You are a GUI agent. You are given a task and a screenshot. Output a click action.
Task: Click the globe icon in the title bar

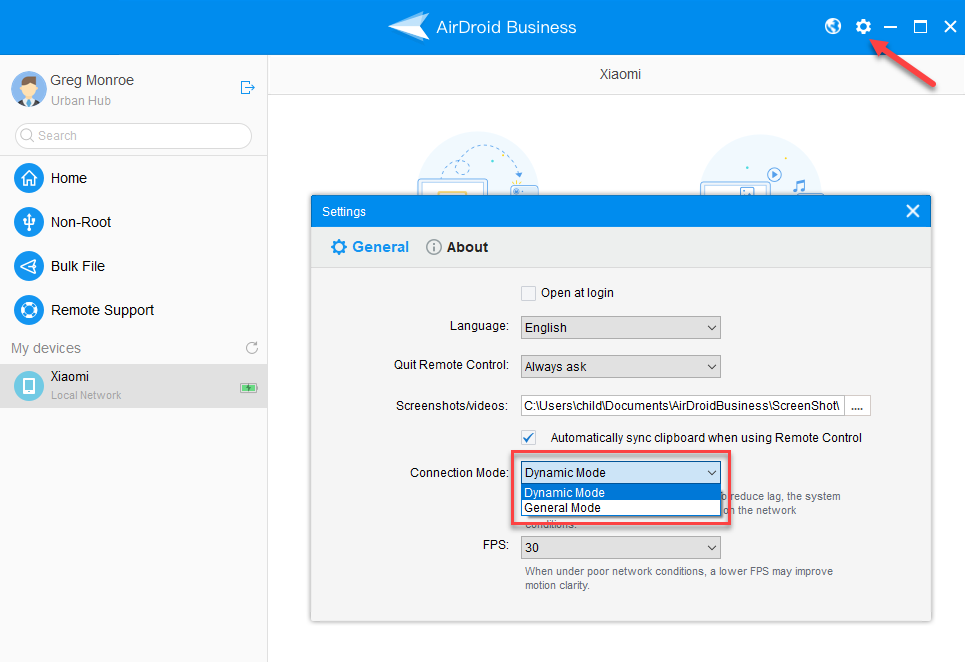833,26
